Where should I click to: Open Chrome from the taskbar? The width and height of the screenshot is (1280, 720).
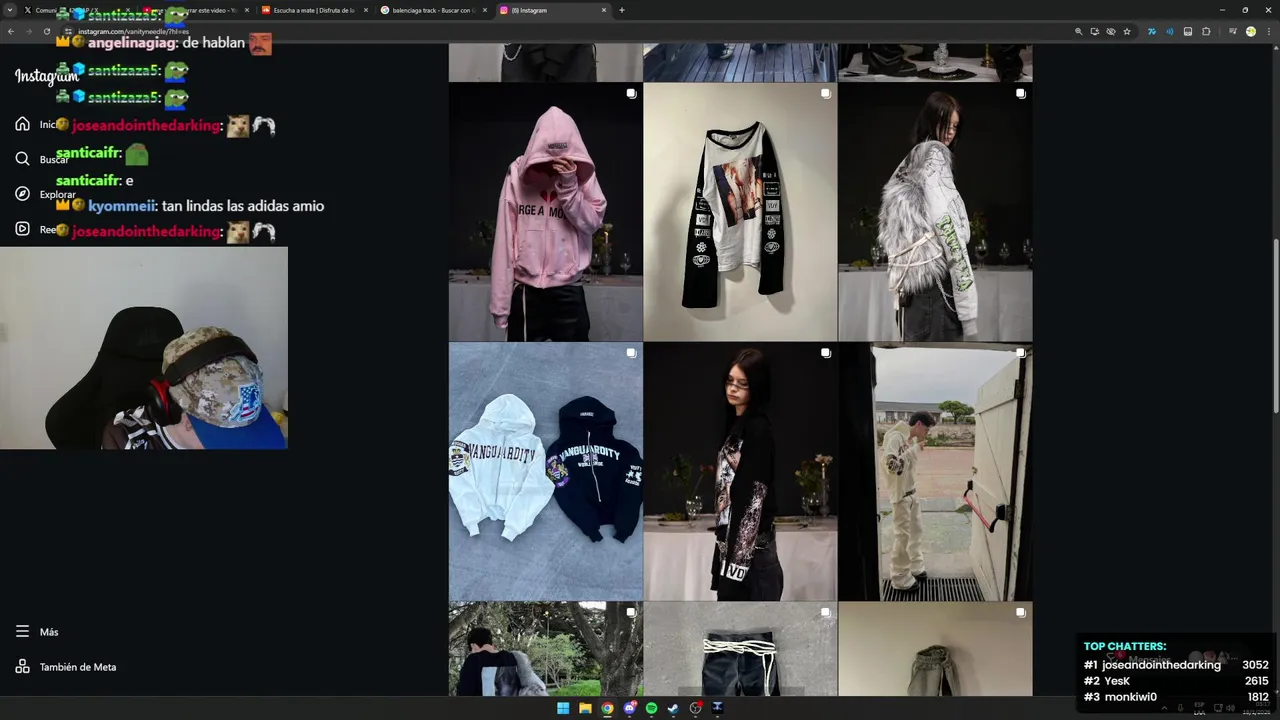[607, 708]
